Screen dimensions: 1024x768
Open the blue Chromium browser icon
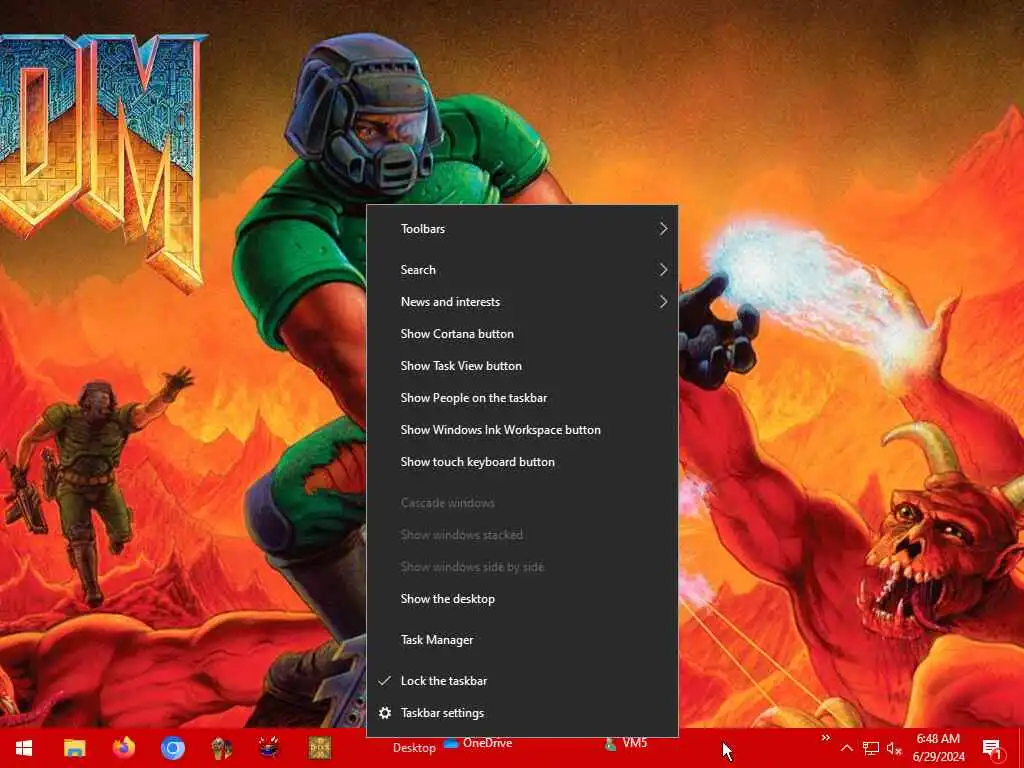coord(172,748)
